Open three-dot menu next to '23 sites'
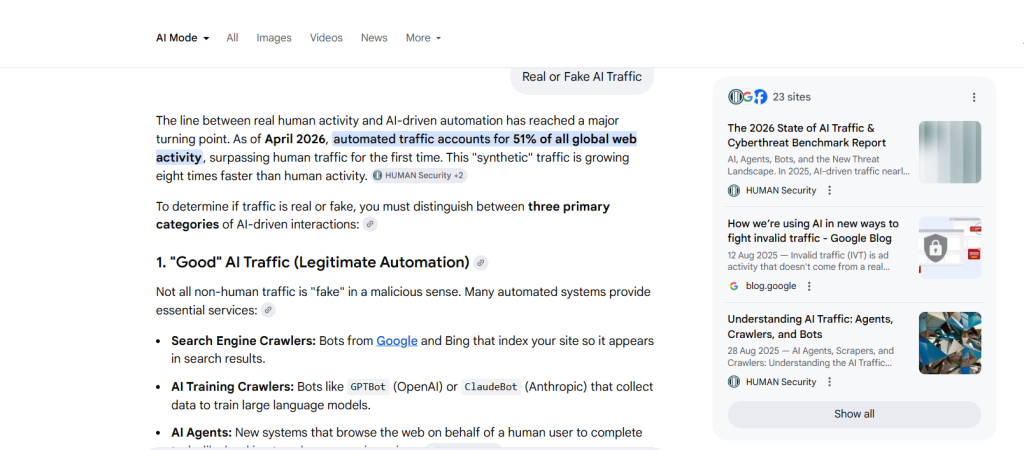 (x=974, y=97)
